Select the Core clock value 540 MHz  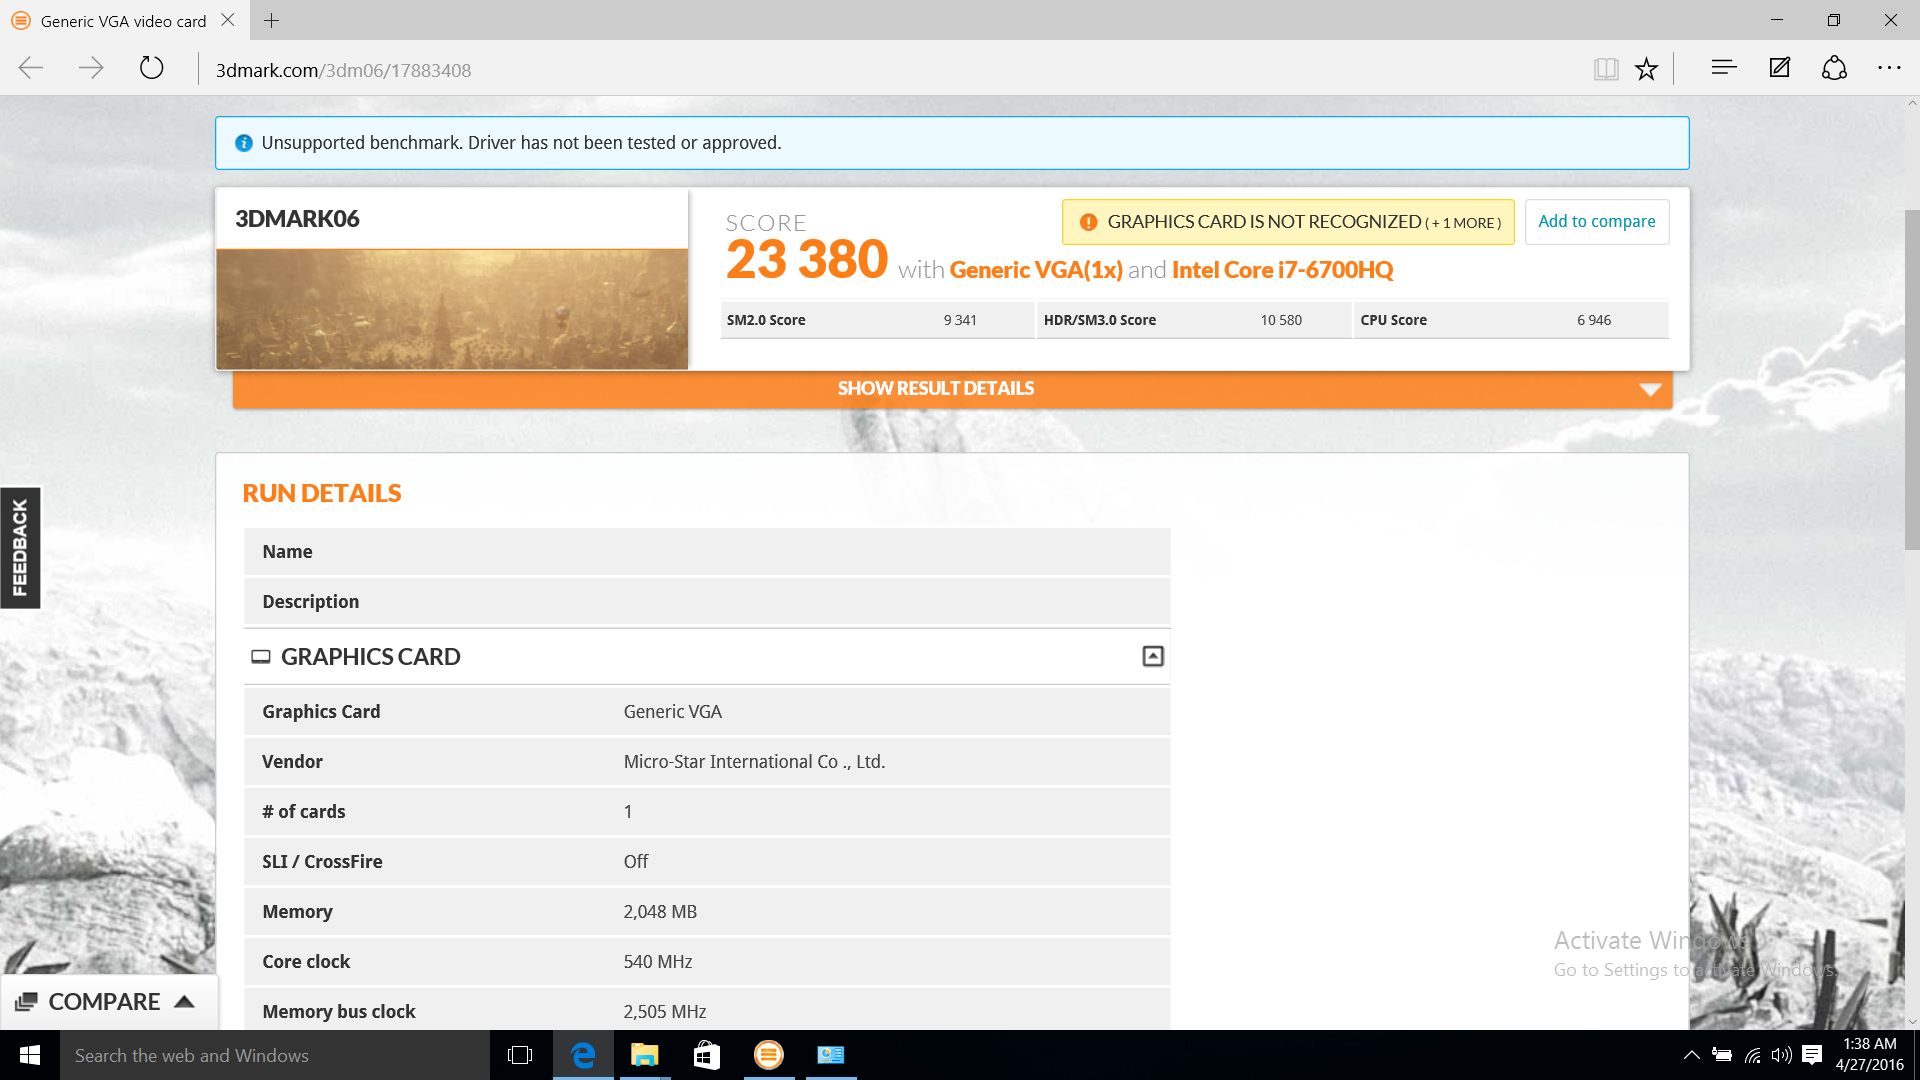pos(658,962)
